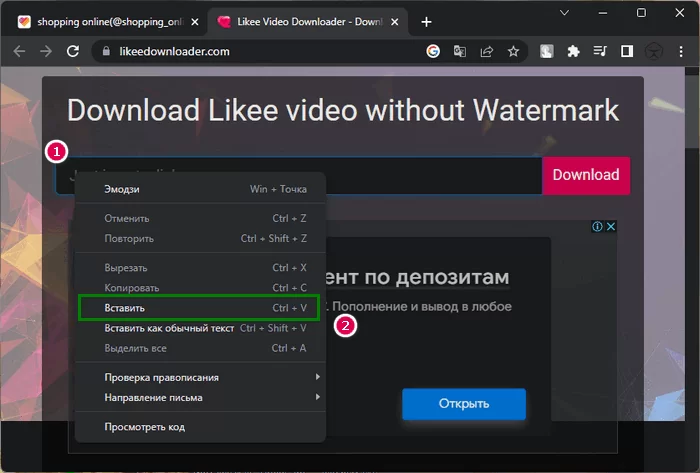The width and height of the screenshot is (700, 473).
Task: Reload the page
Action: point(73,51)
